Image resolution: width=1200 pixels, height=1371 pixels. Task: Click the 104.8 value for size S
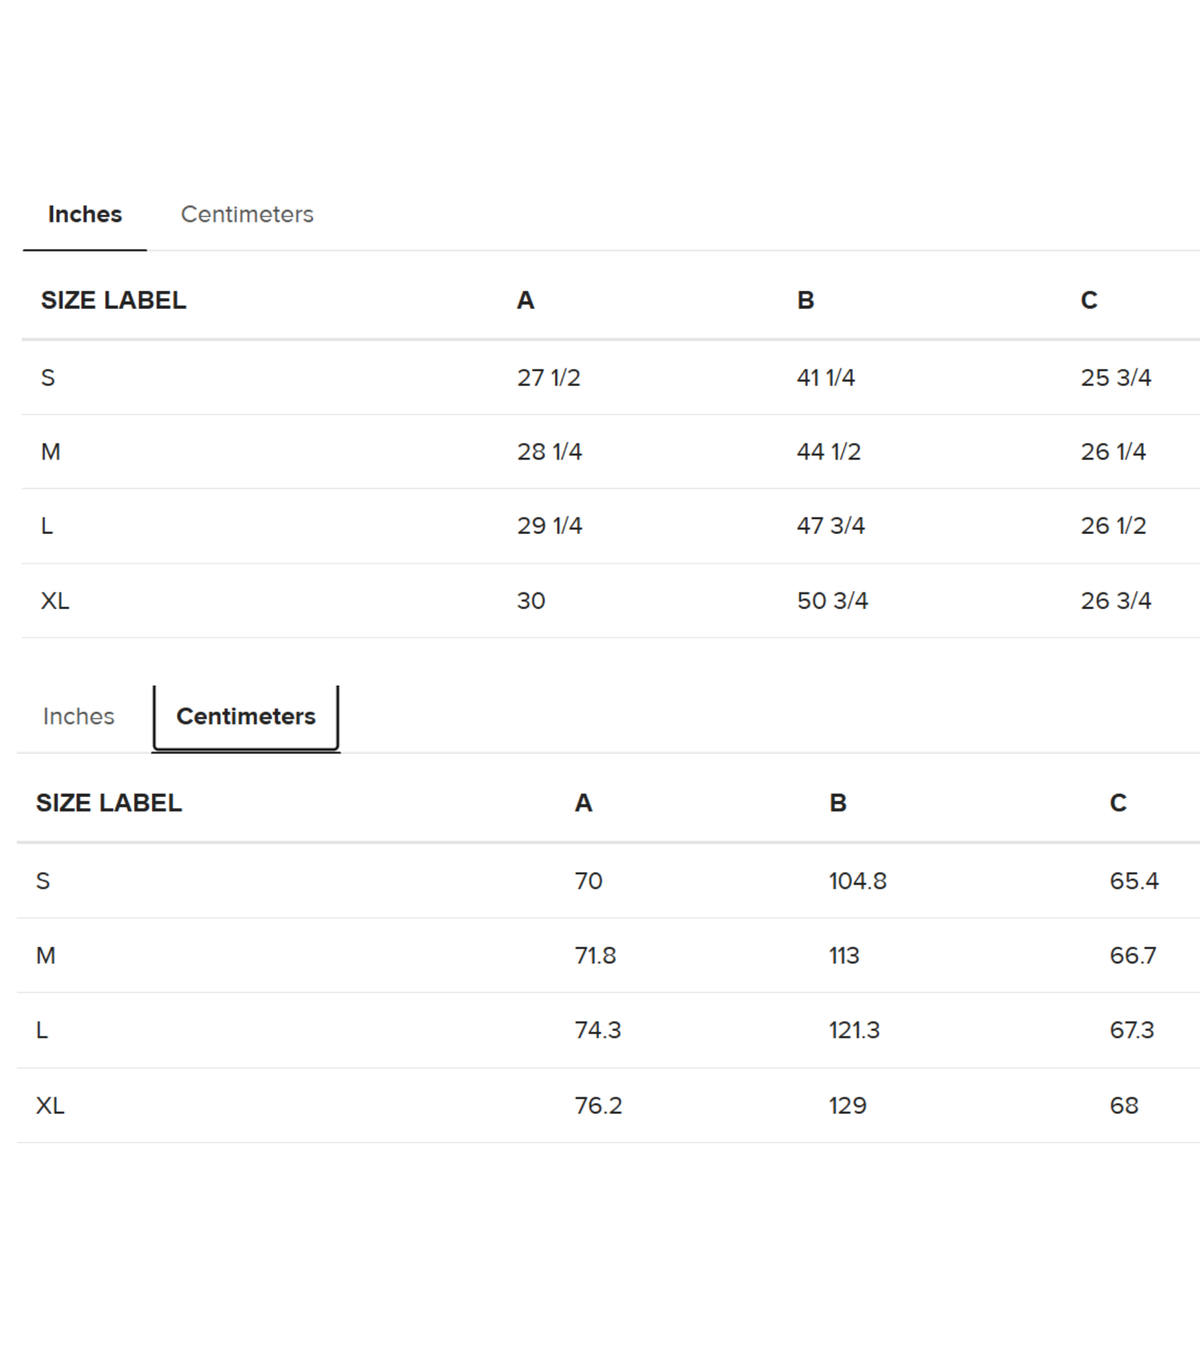(858, 881)
